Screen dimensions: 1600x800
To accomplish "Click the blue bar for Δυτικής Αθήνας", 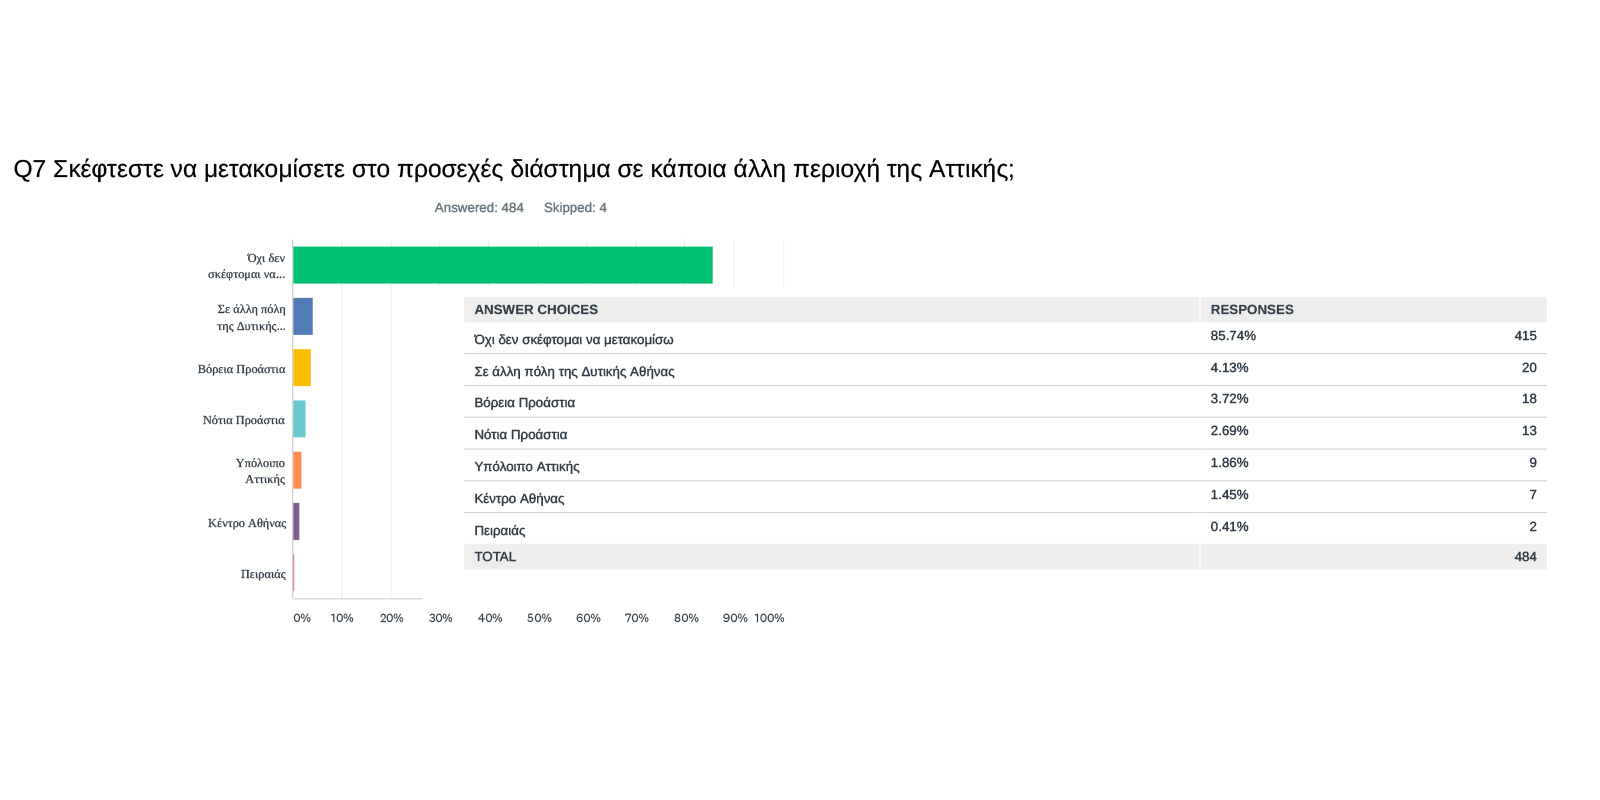I will (303, 316).
